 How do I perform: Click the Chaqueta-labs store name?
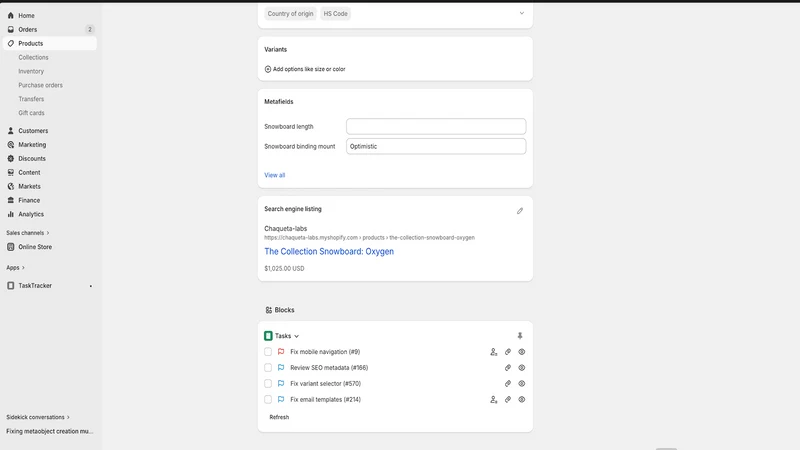[x=286, y=229]
